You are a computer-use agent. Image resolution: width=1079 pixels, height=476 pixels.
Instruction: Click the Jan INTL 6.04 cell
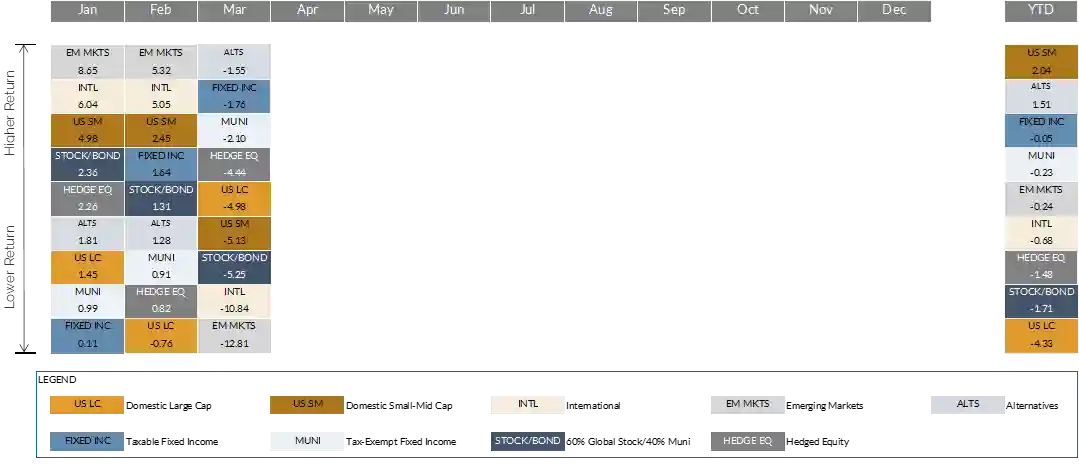click(x=87, y=96)
